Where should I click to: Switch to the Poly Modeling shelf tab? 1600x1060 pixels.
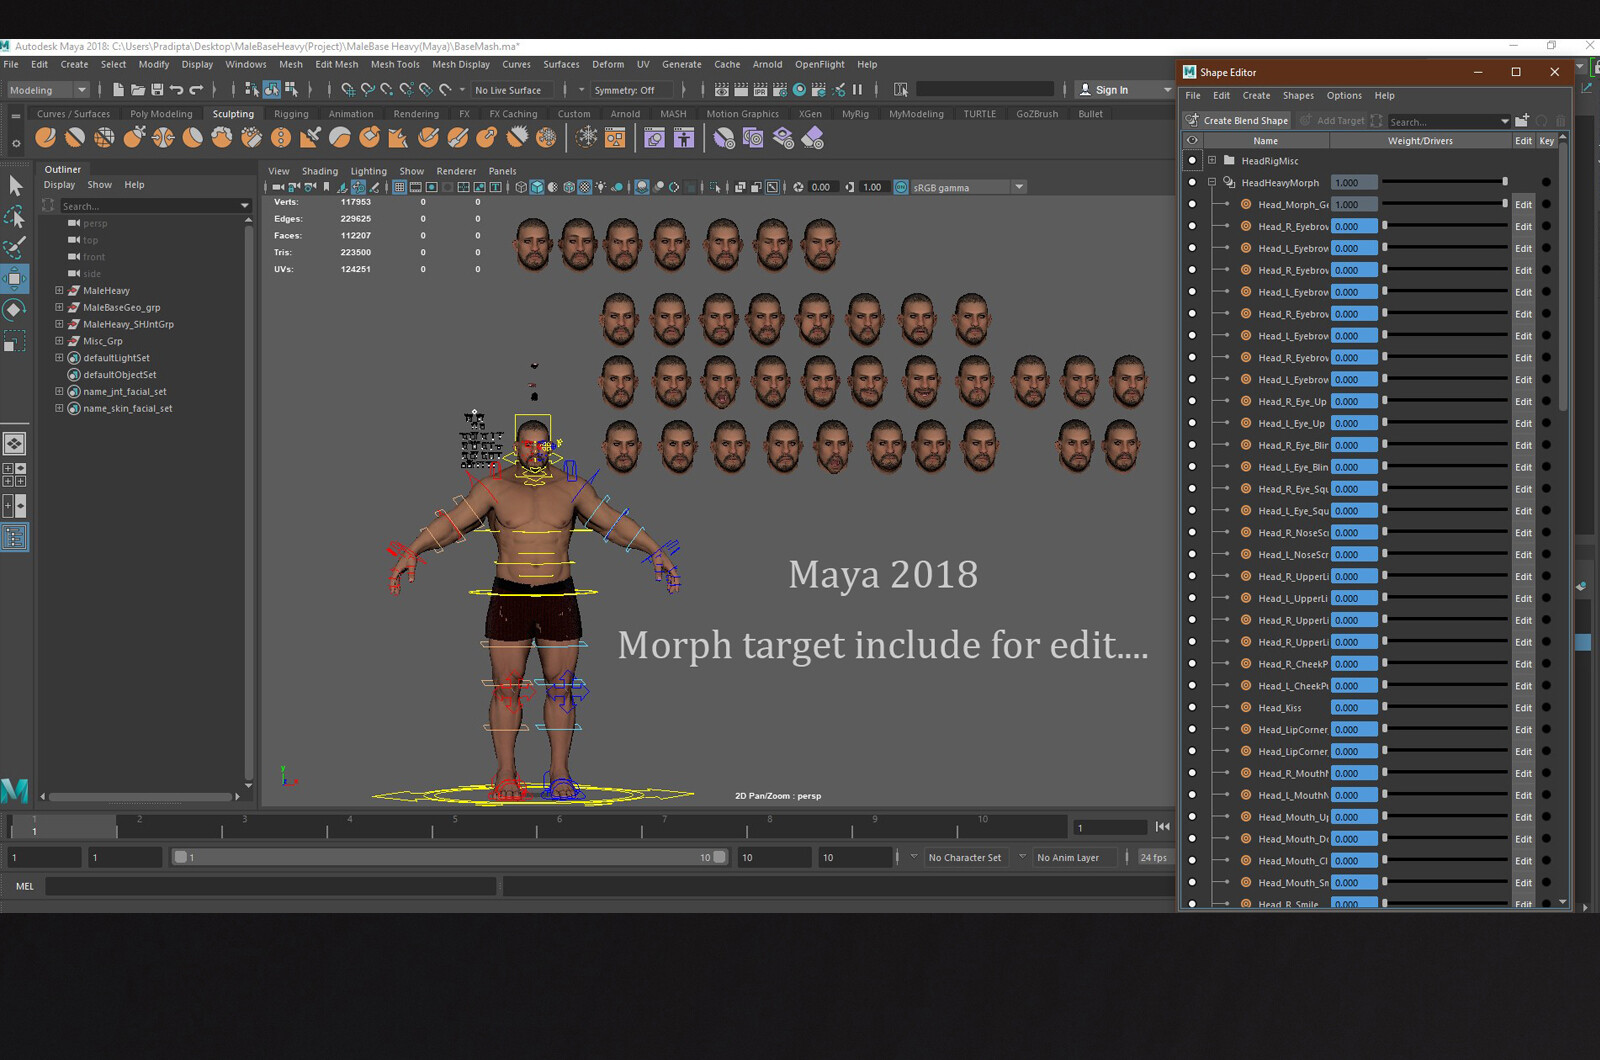click(x=162, y=113)
